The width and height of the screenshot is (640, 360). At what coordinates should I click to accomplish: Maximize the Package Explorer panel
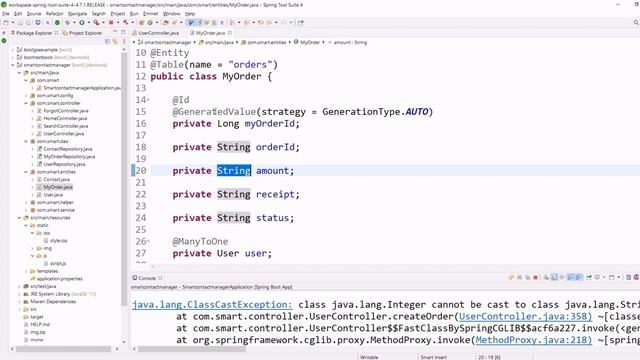tap(123, 31)
